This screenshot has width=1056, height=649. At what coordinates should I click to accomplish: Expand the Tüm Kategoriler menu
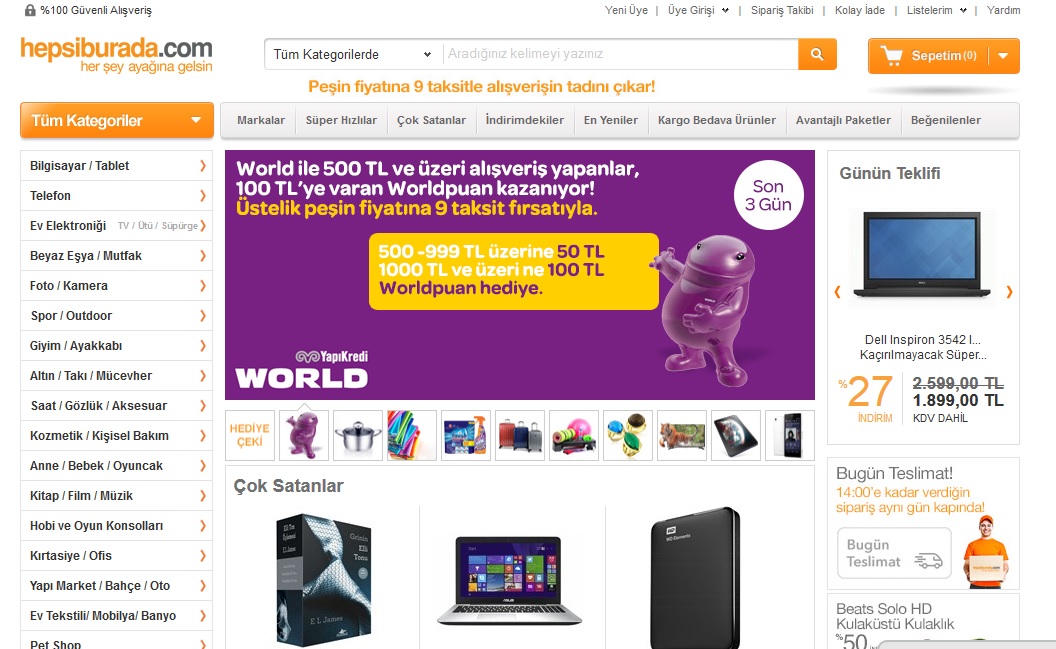coord(117,121)
